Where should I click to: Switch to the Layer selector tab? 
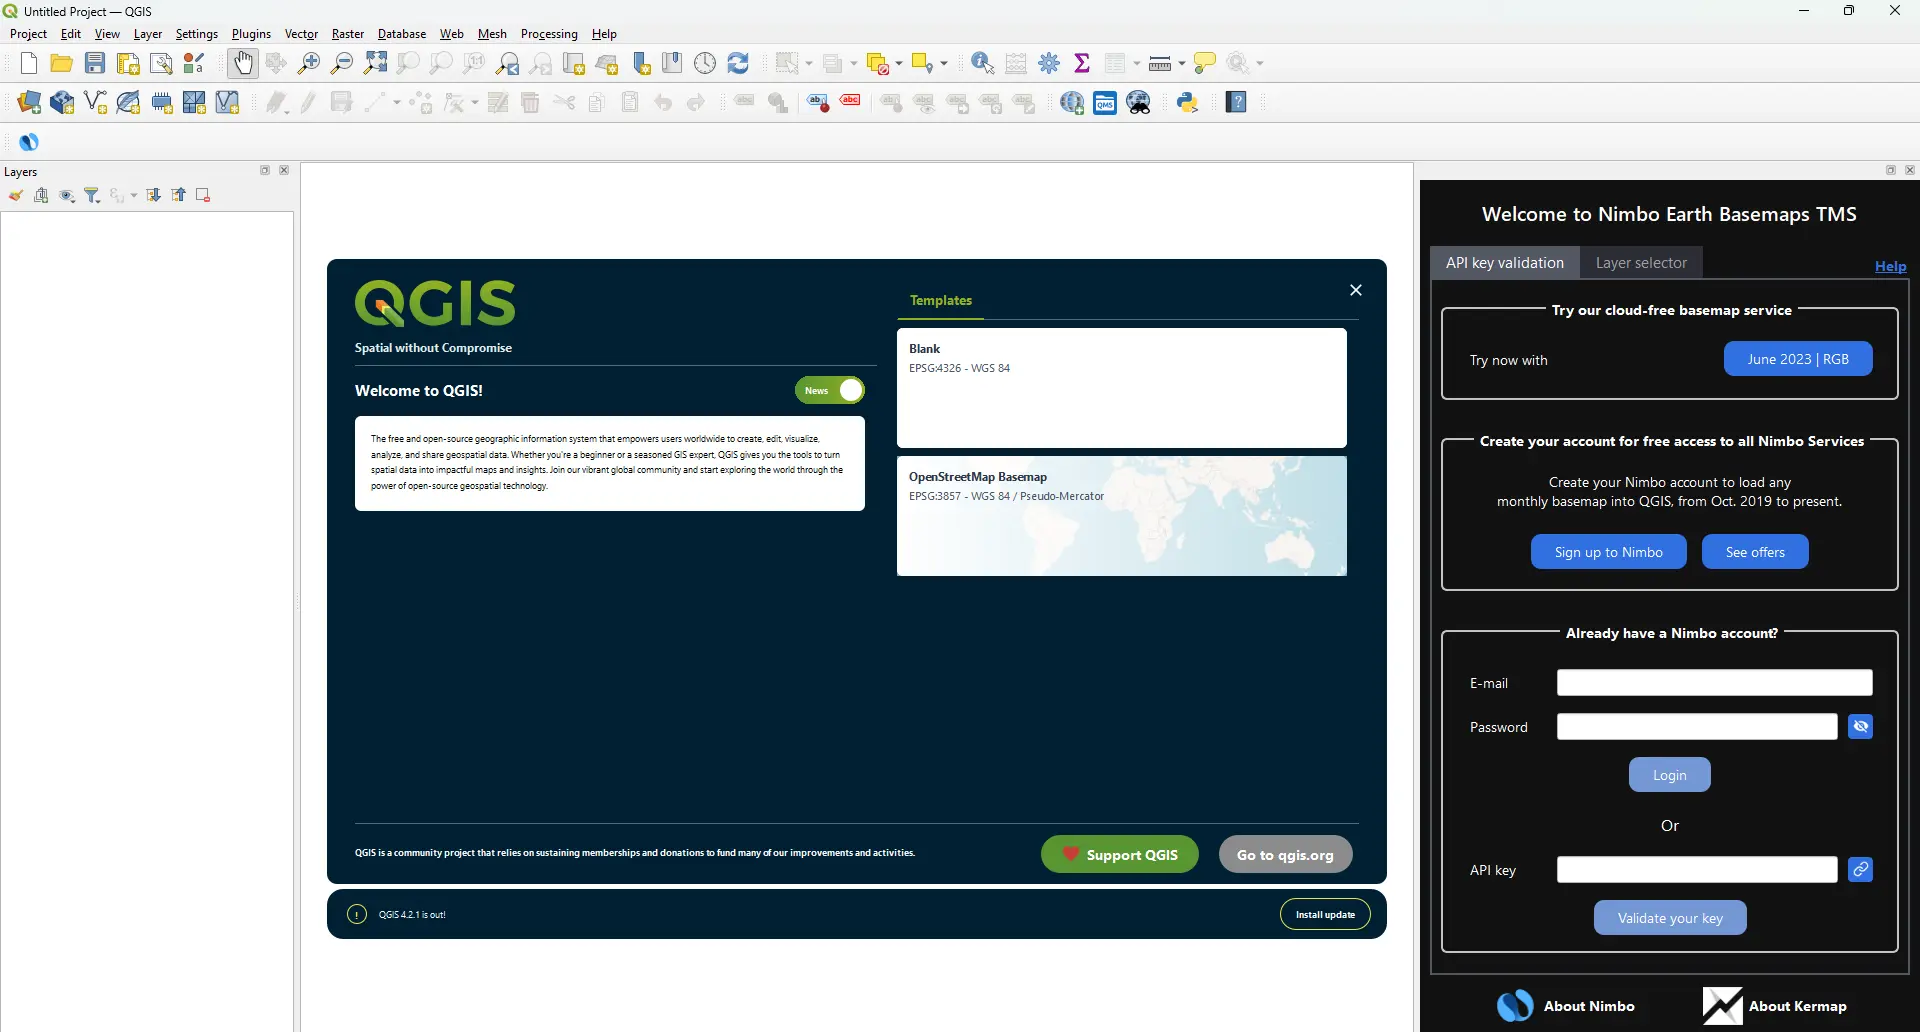point(1641,263)
